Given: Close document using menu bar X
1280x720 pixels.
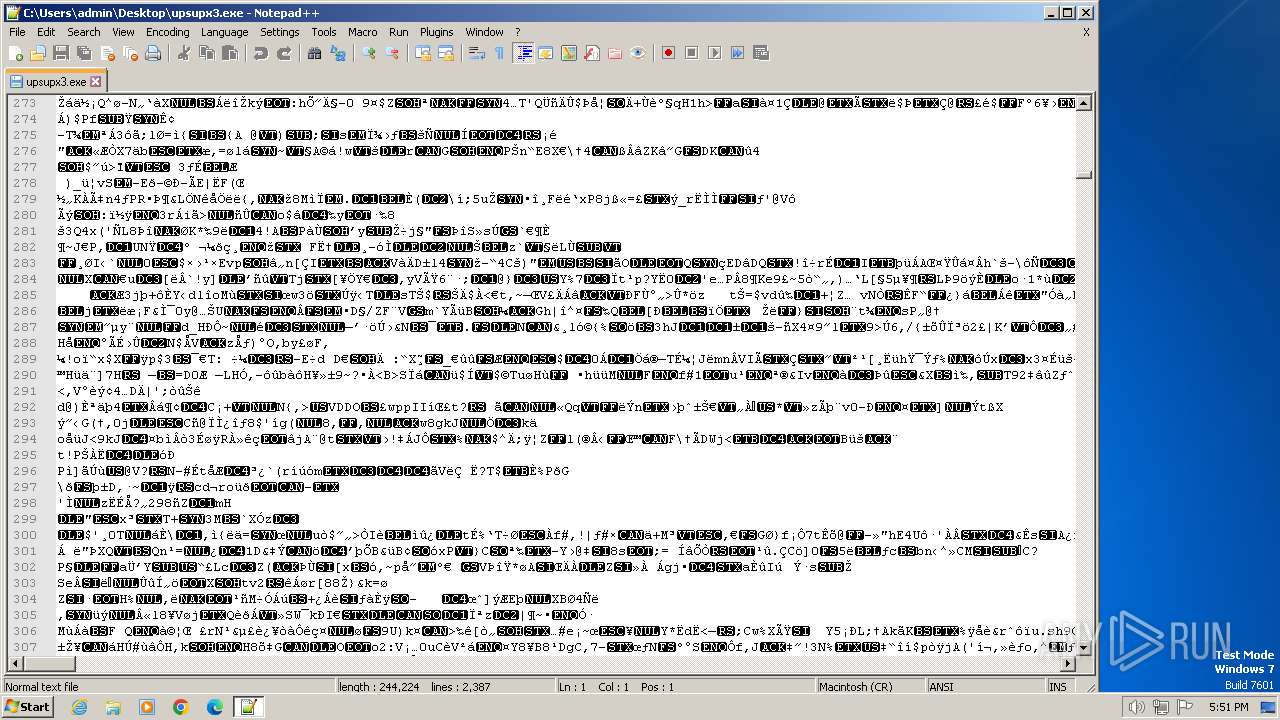Looking at the screenshot, I should (1086, 32).
